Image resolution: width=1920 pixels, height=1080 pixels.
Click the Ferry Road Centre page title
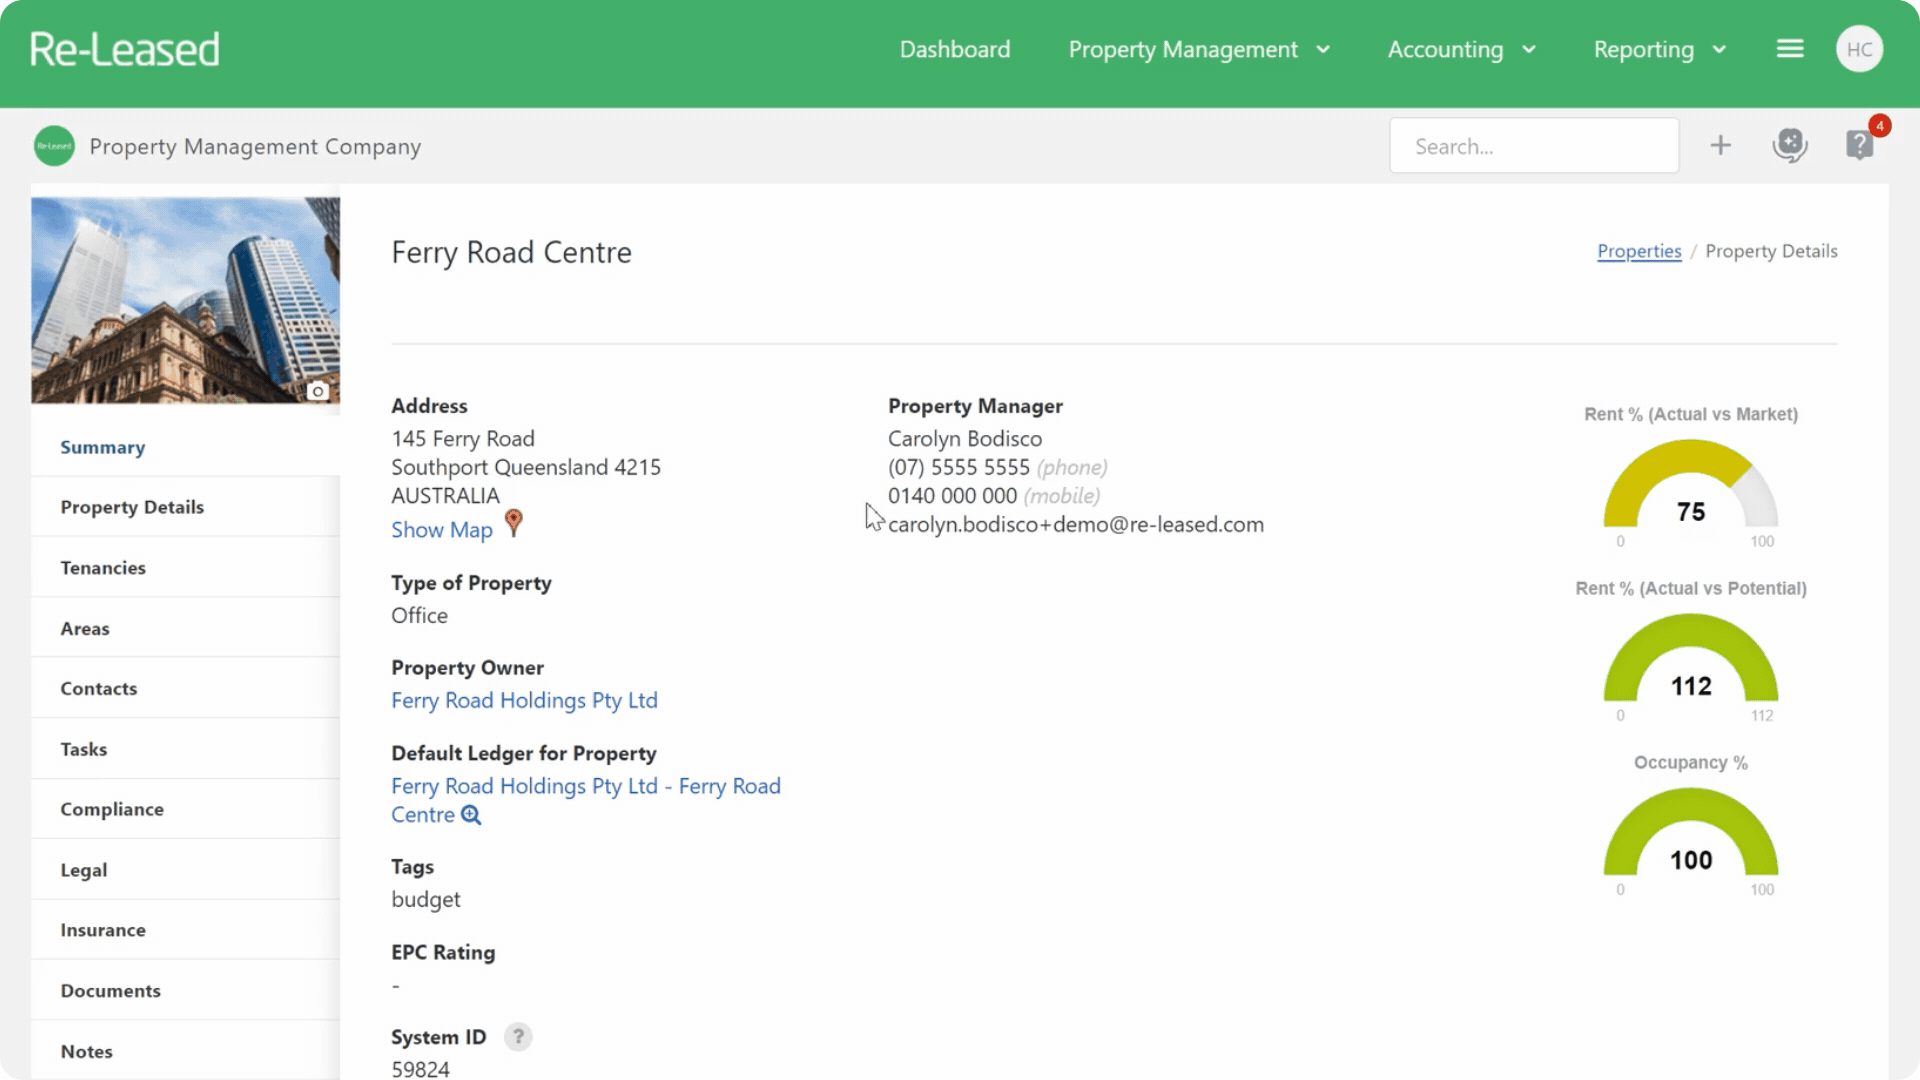pos(511,252)
